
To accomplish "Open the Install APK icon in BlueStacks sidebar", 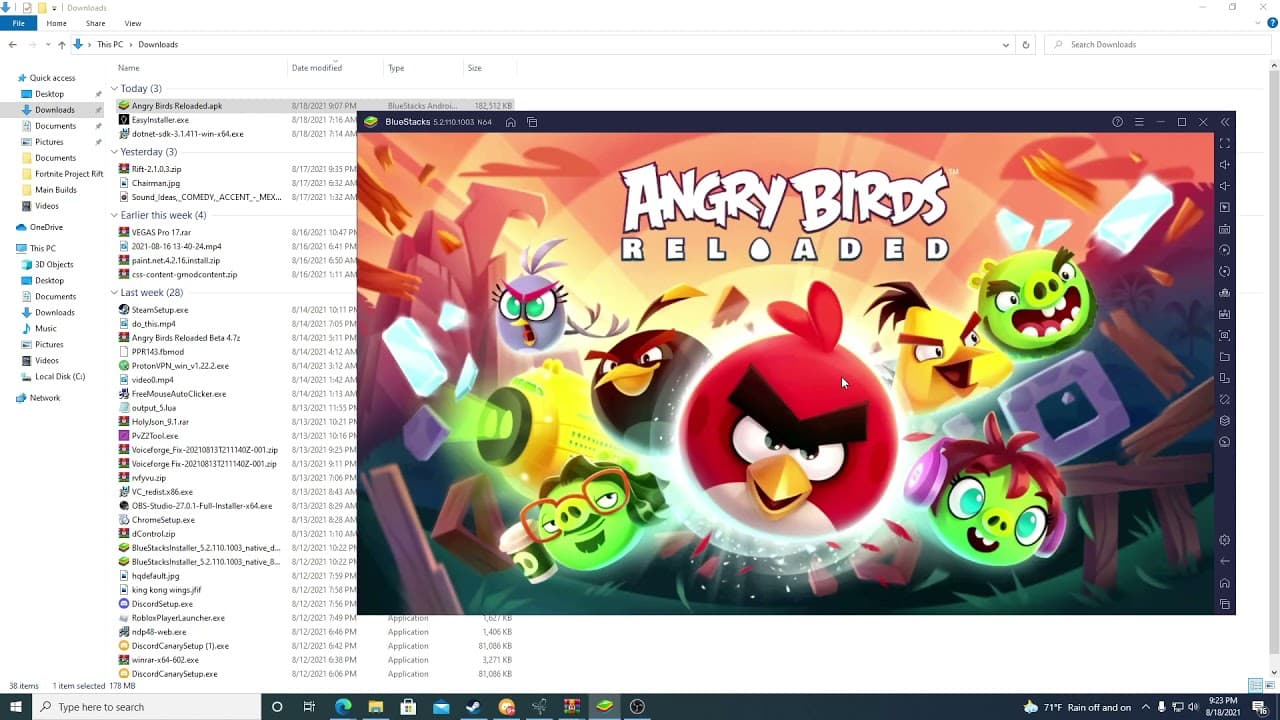I will coord(1225,314).
